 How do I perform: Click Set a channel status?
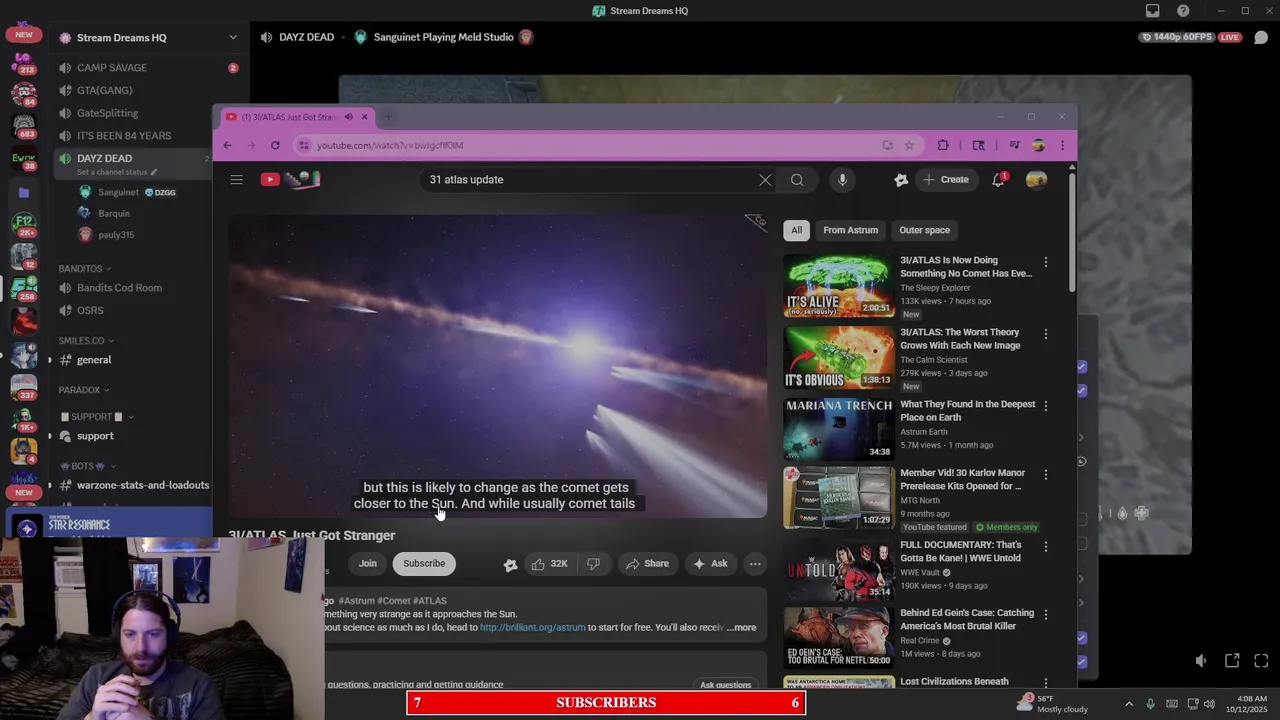117,172
